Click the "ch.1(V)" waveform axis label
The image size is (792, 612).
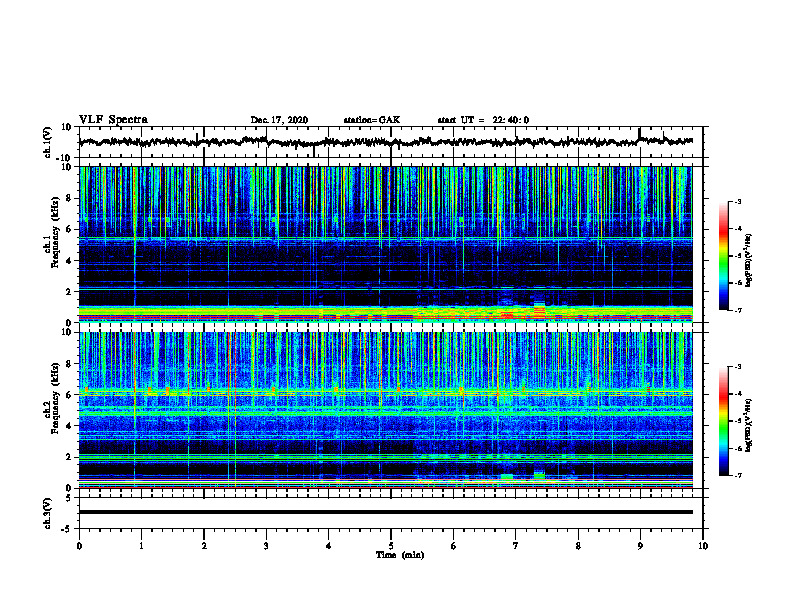tap(48, 142)
